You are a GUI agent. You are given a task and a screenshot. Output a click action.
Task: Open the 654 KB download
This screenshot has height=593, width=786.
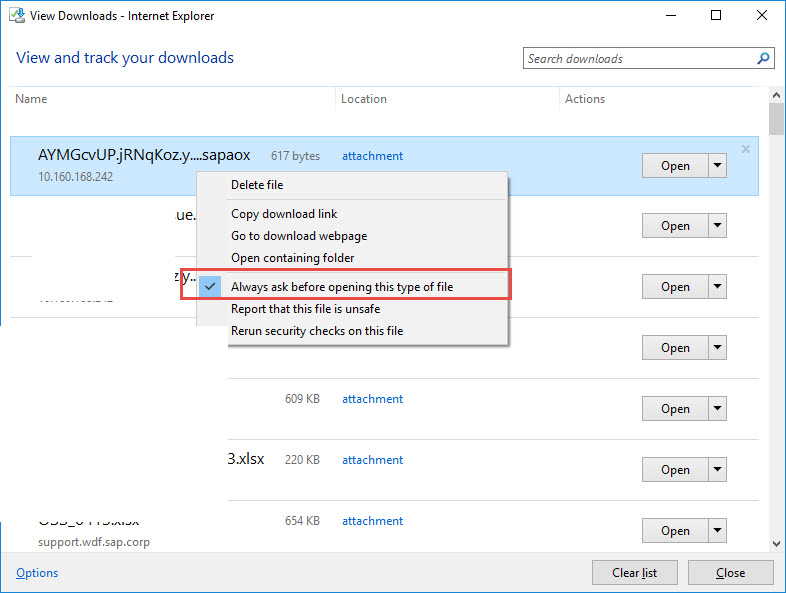click(x=675, y=531)
